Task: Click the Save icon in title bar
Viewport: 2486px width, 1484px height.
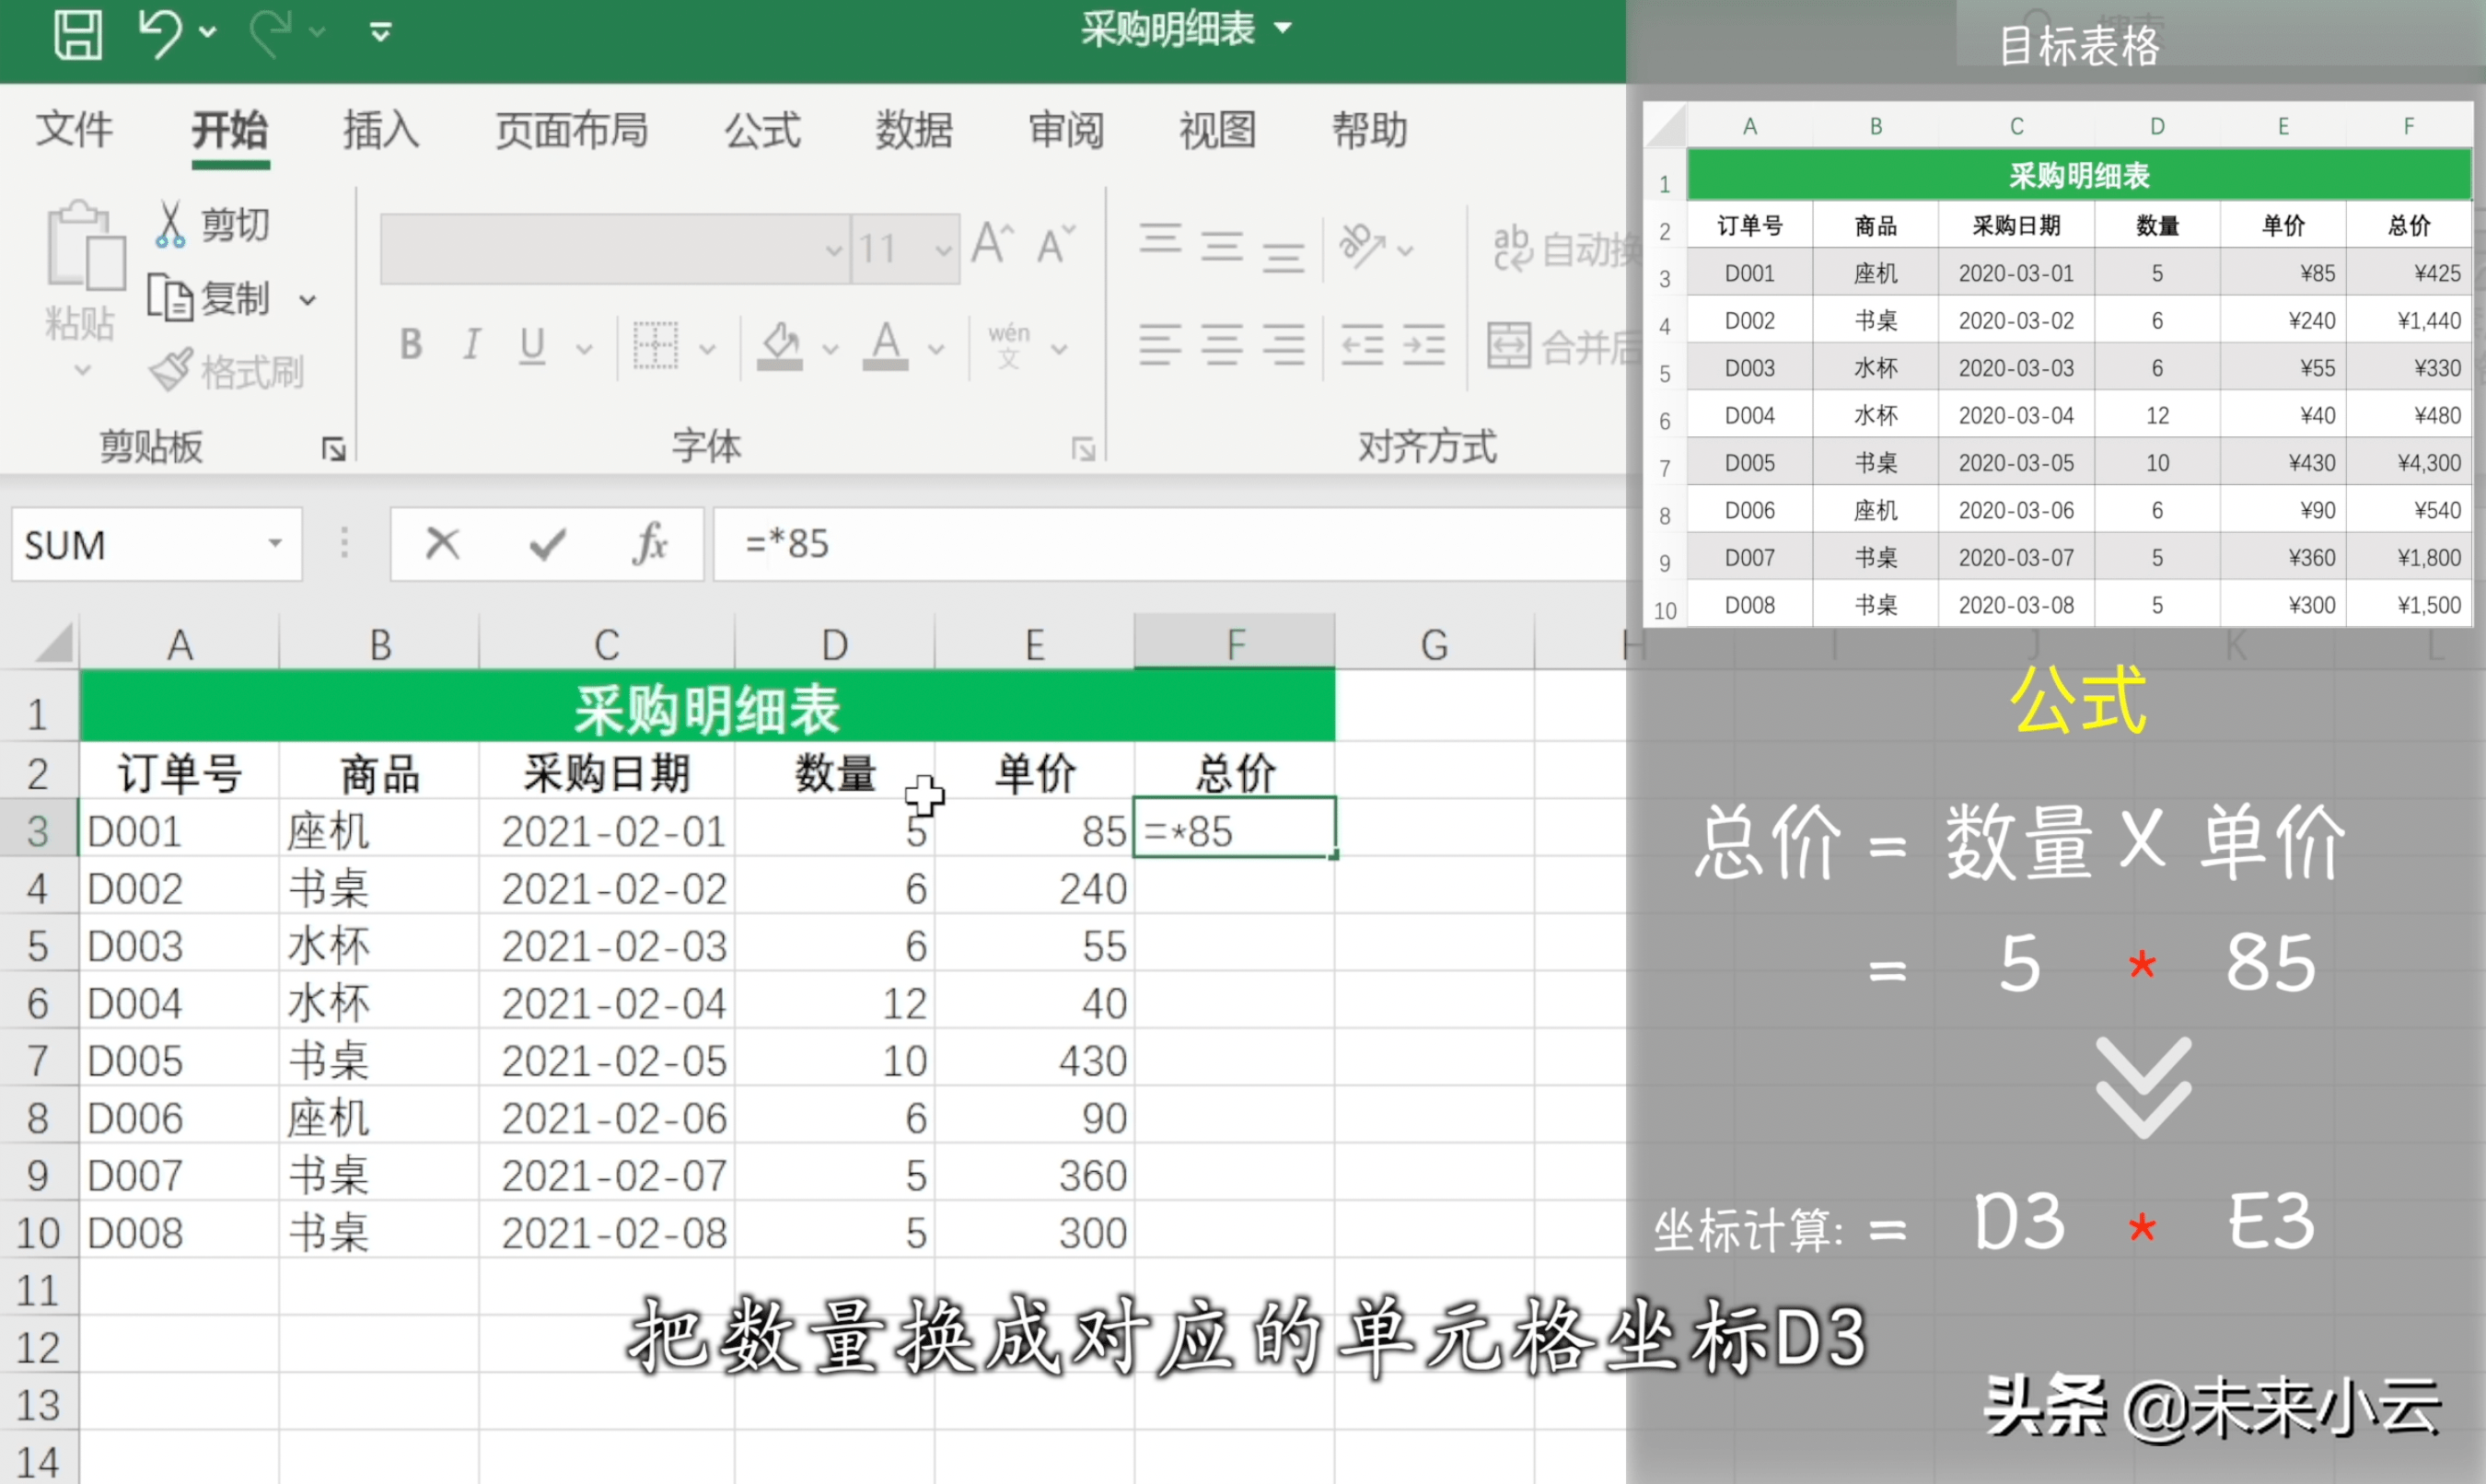Action: [77, 35]
